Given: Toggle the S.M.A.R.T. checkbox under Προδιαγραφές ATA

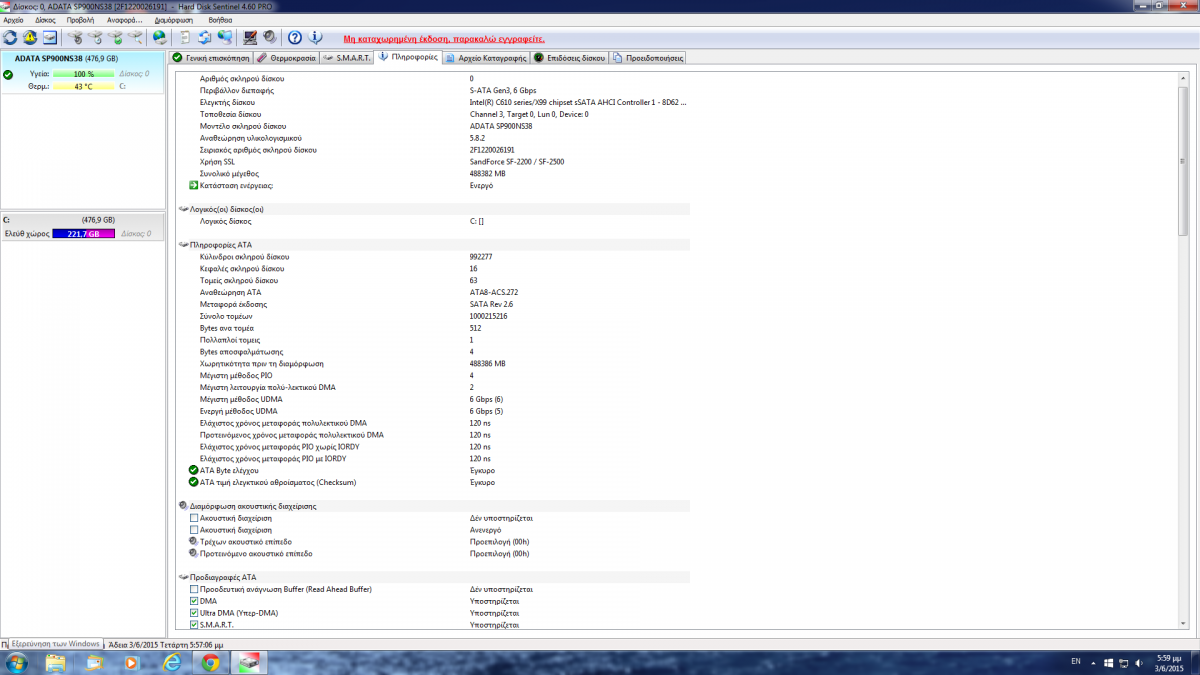Looking at the screenshot, I should 194,625.
